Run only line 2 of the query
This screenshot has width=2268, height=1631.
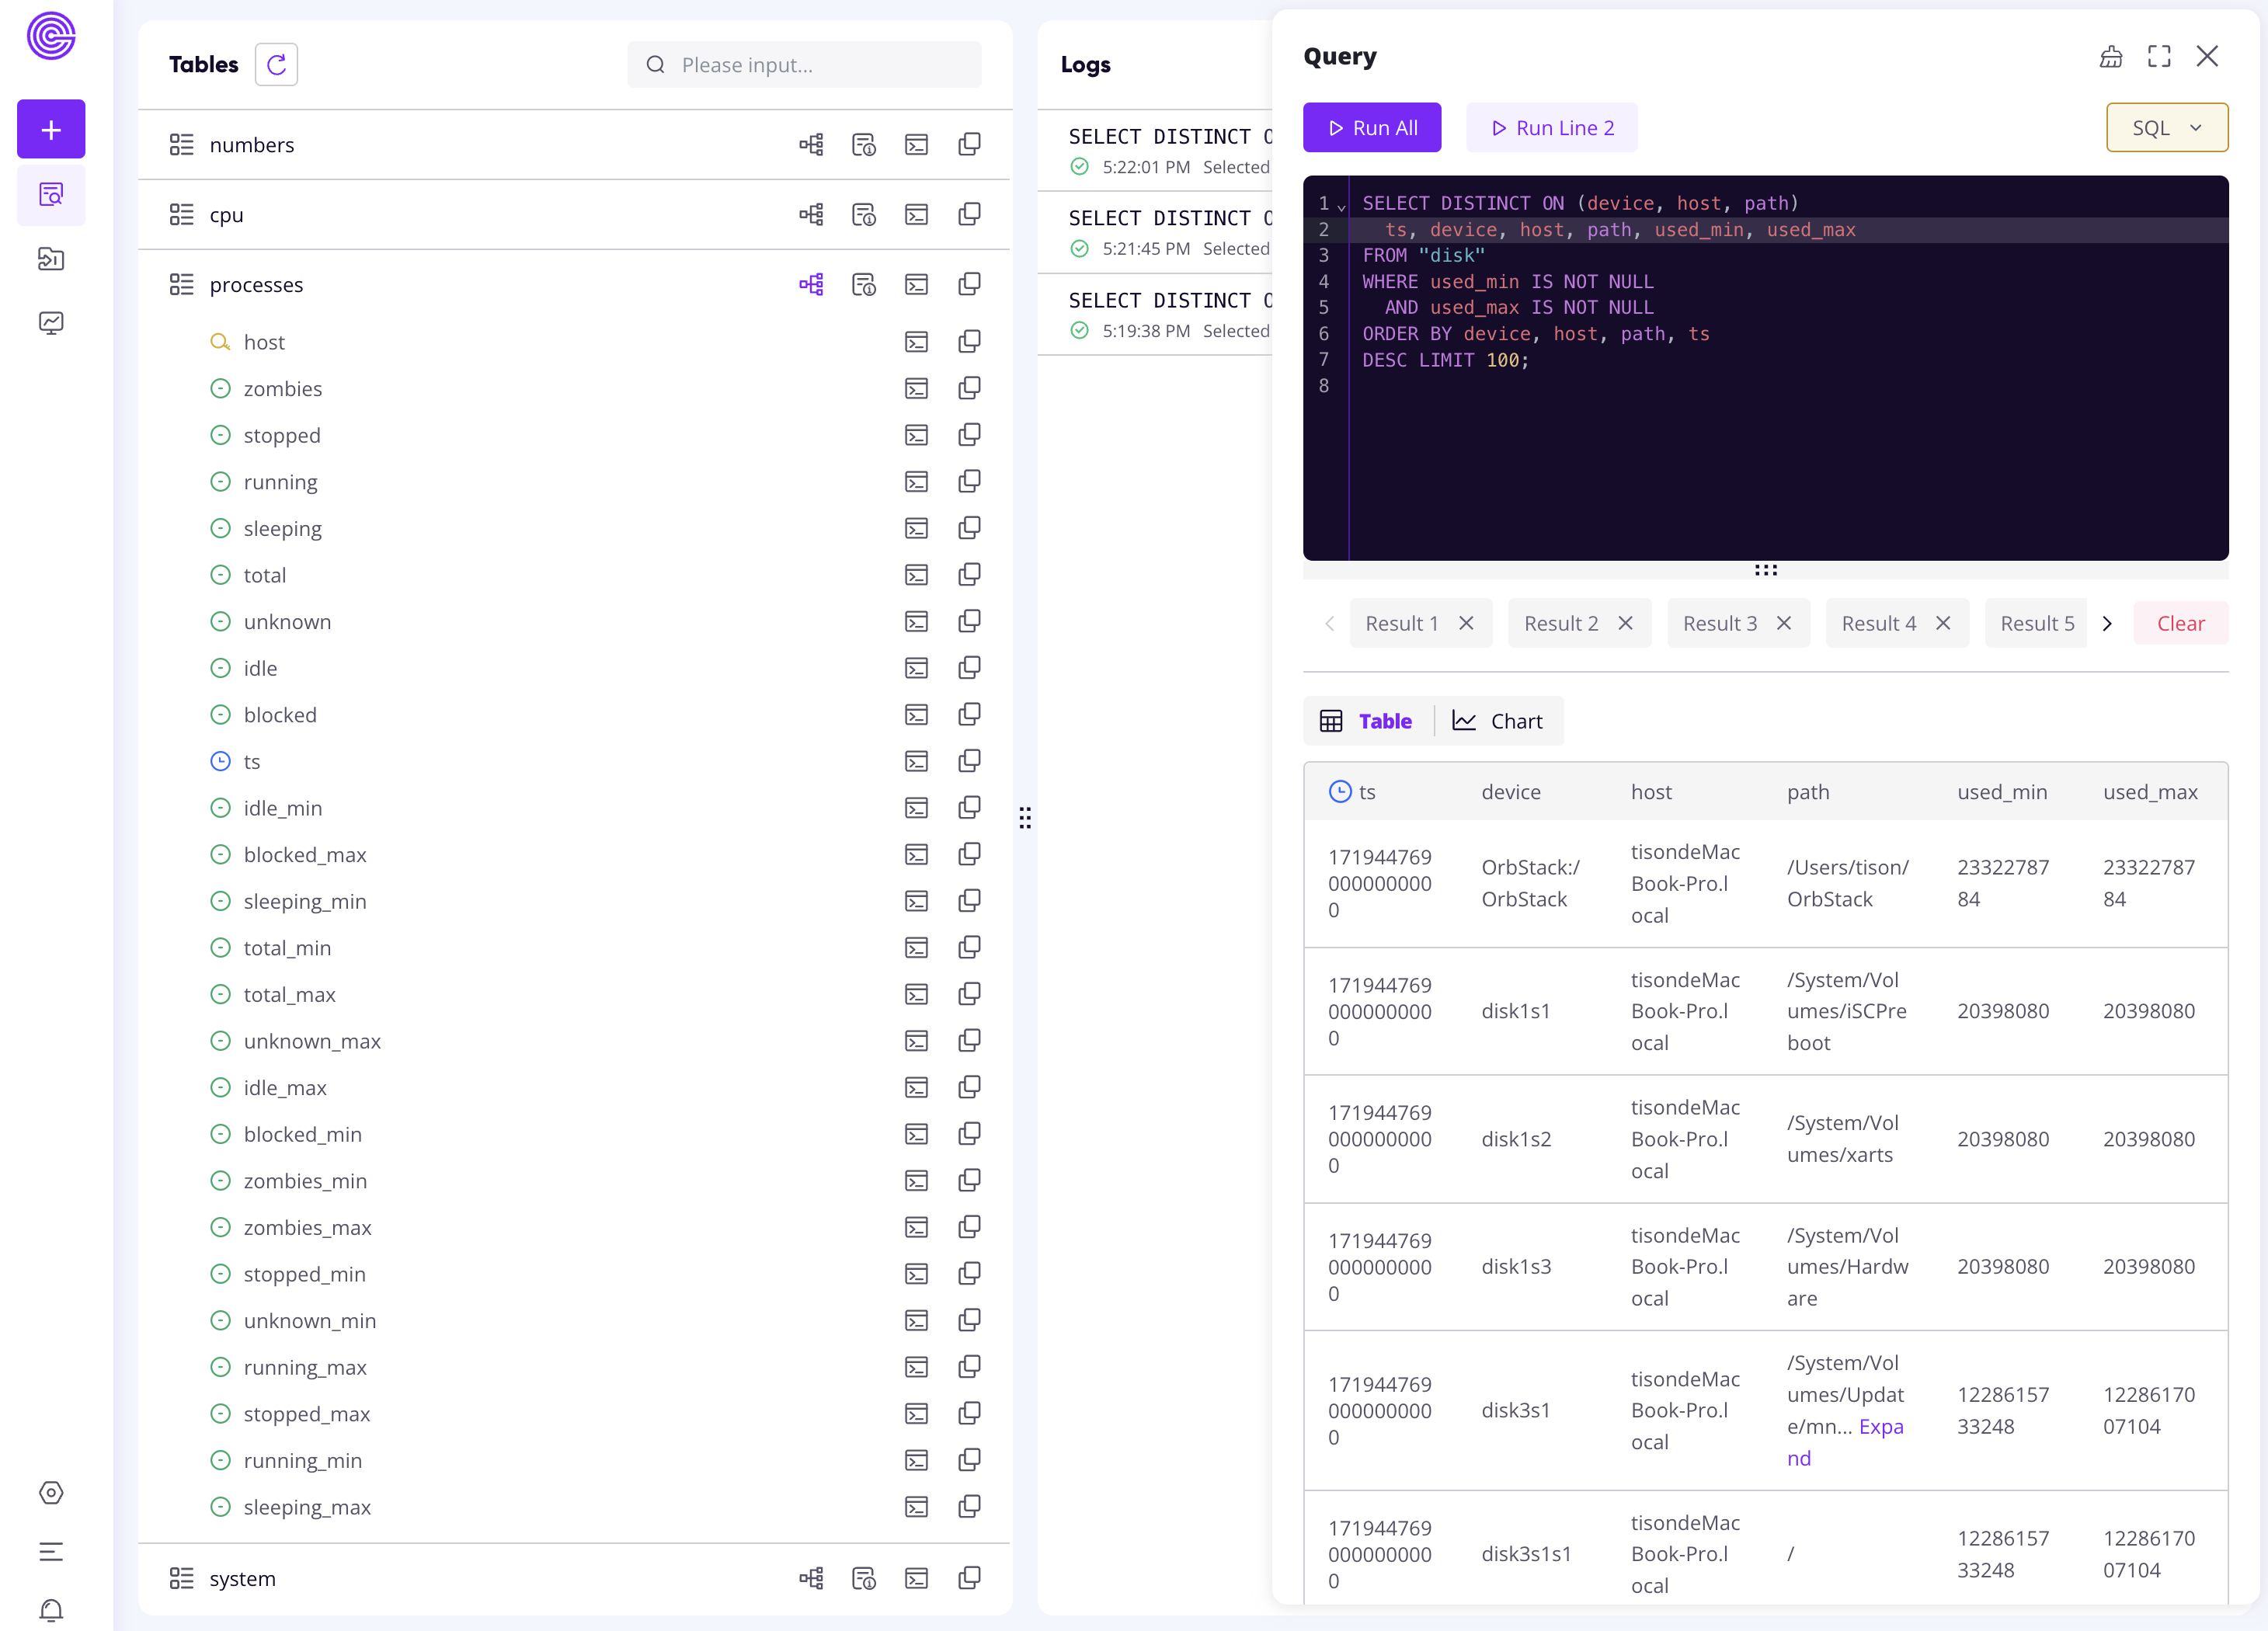point(1551,127)
